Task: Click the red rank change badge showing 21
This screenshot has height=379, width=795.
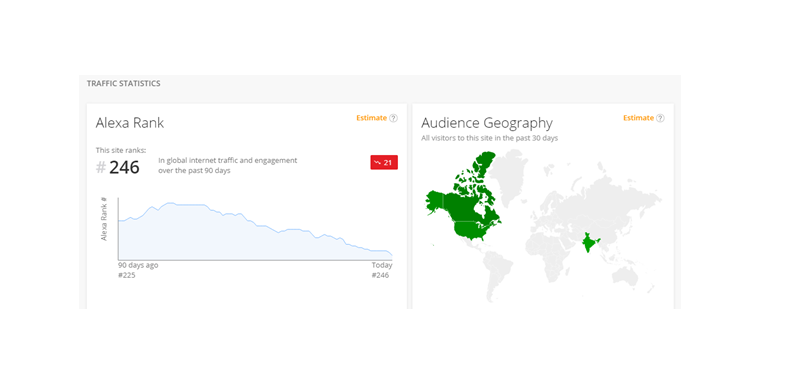Action: pyautogui.click(x=384, y=162)
